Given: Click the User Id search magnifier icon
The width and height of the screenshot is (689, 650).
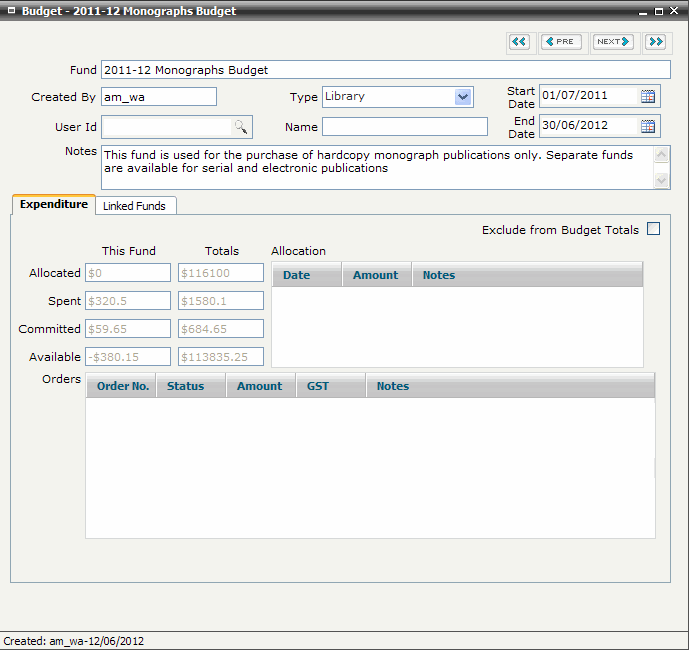Looking at the screenshot, I should (x=241, y=127).
